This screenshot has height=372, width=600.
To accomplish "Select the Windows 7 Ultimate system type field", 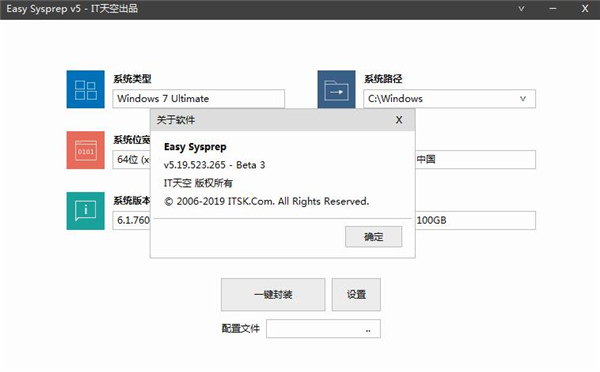I will pyautogui.click(x=199, y=99).
